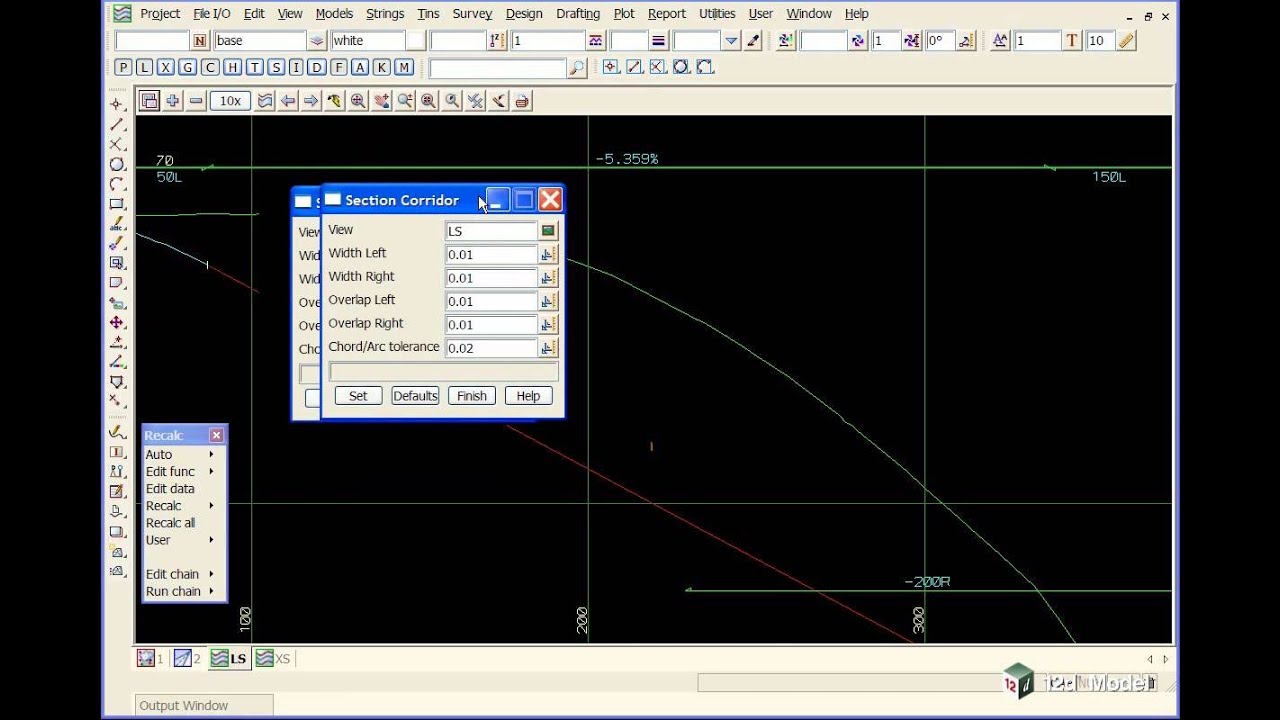
Task: Open Width Left measure picker icon
Action: [548, 254]
